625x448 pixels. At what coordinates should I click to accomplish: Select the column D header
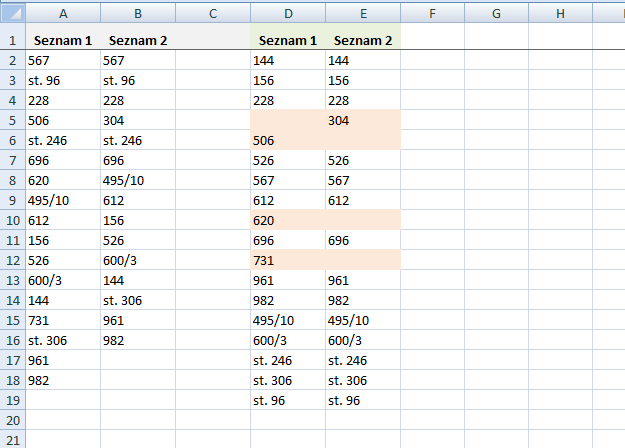tap(288, 14)
